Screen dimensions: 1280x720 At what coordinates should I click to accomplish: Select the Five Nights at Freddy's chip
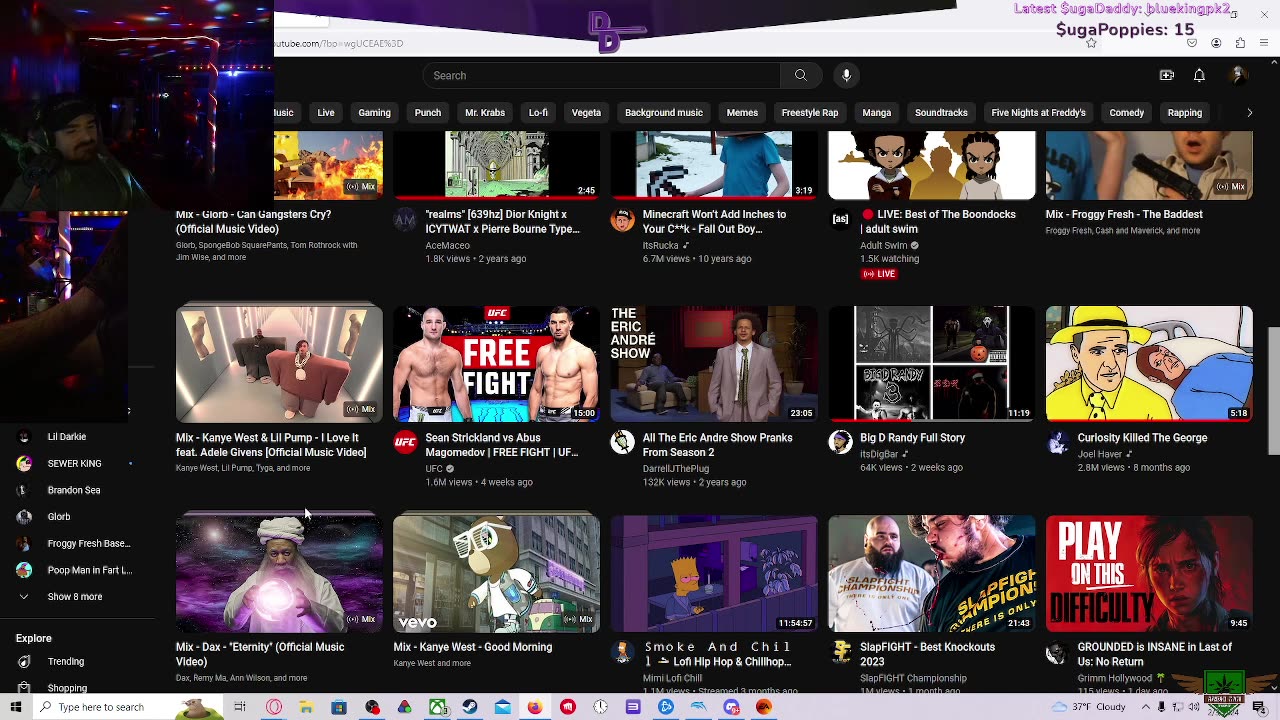click(1038, 112)
